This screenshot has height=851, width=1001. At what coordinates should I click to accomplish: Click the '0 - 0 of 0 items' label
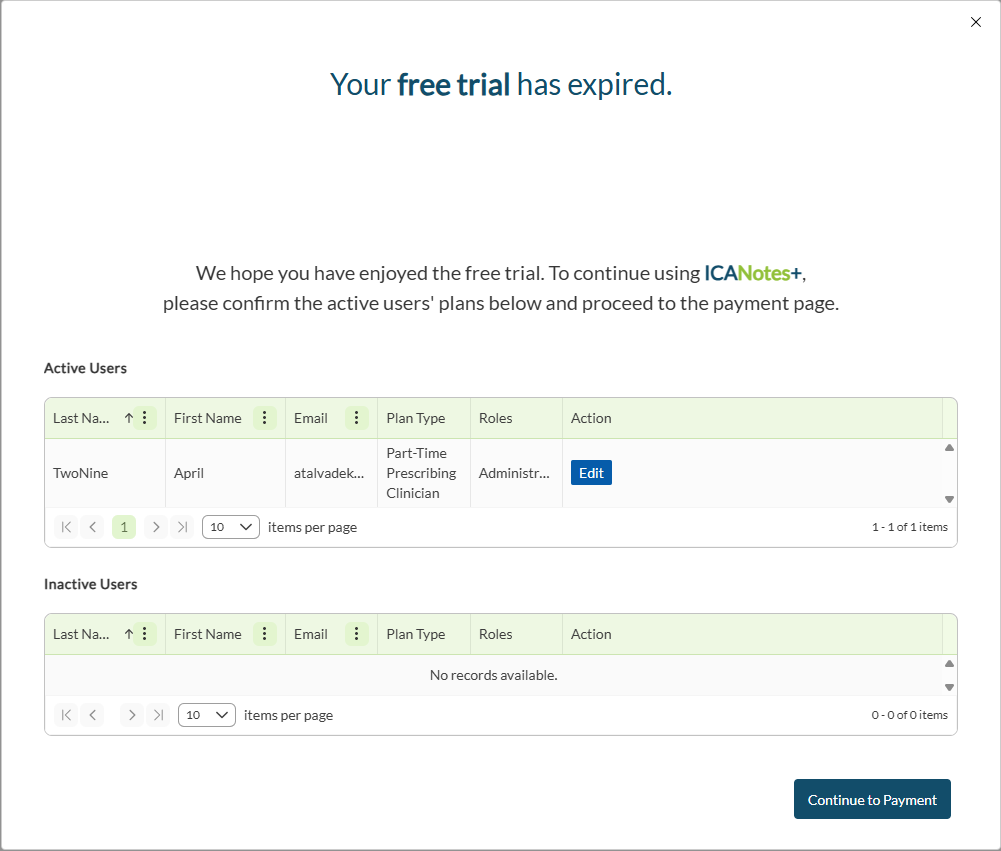tap(910, 714)
